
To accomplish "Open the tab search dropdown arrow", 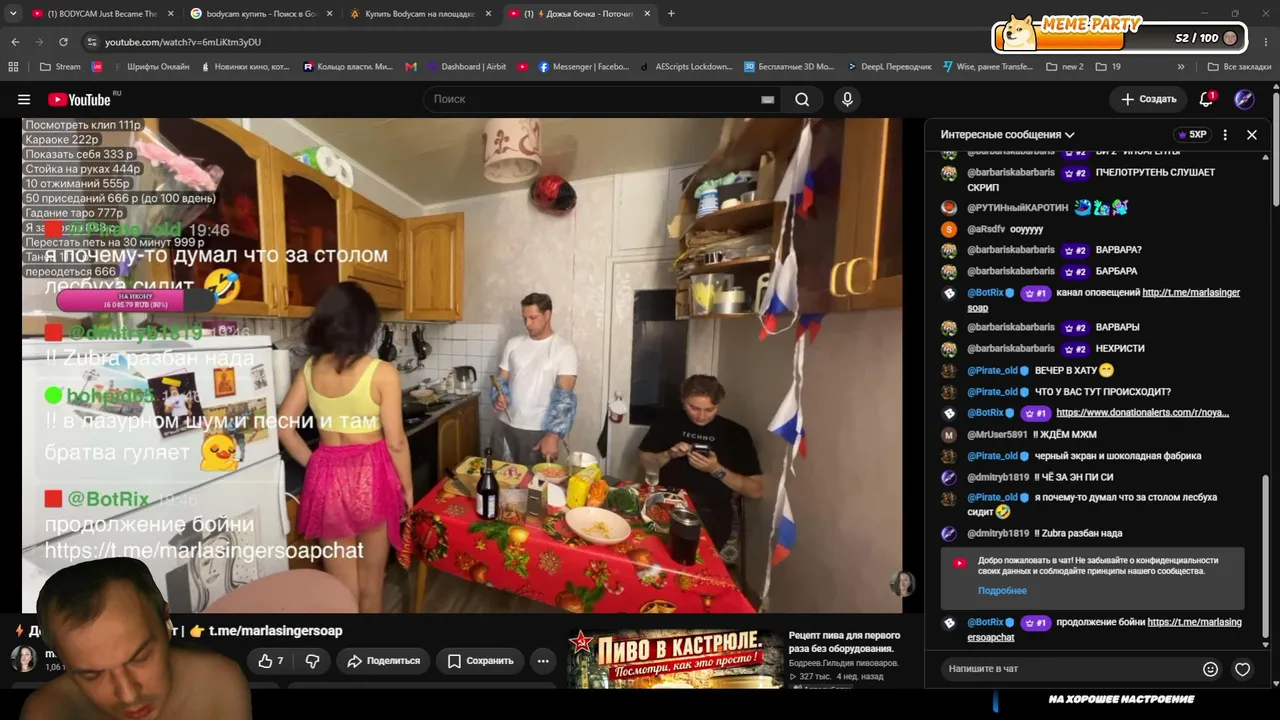I will tap(13, 14).
